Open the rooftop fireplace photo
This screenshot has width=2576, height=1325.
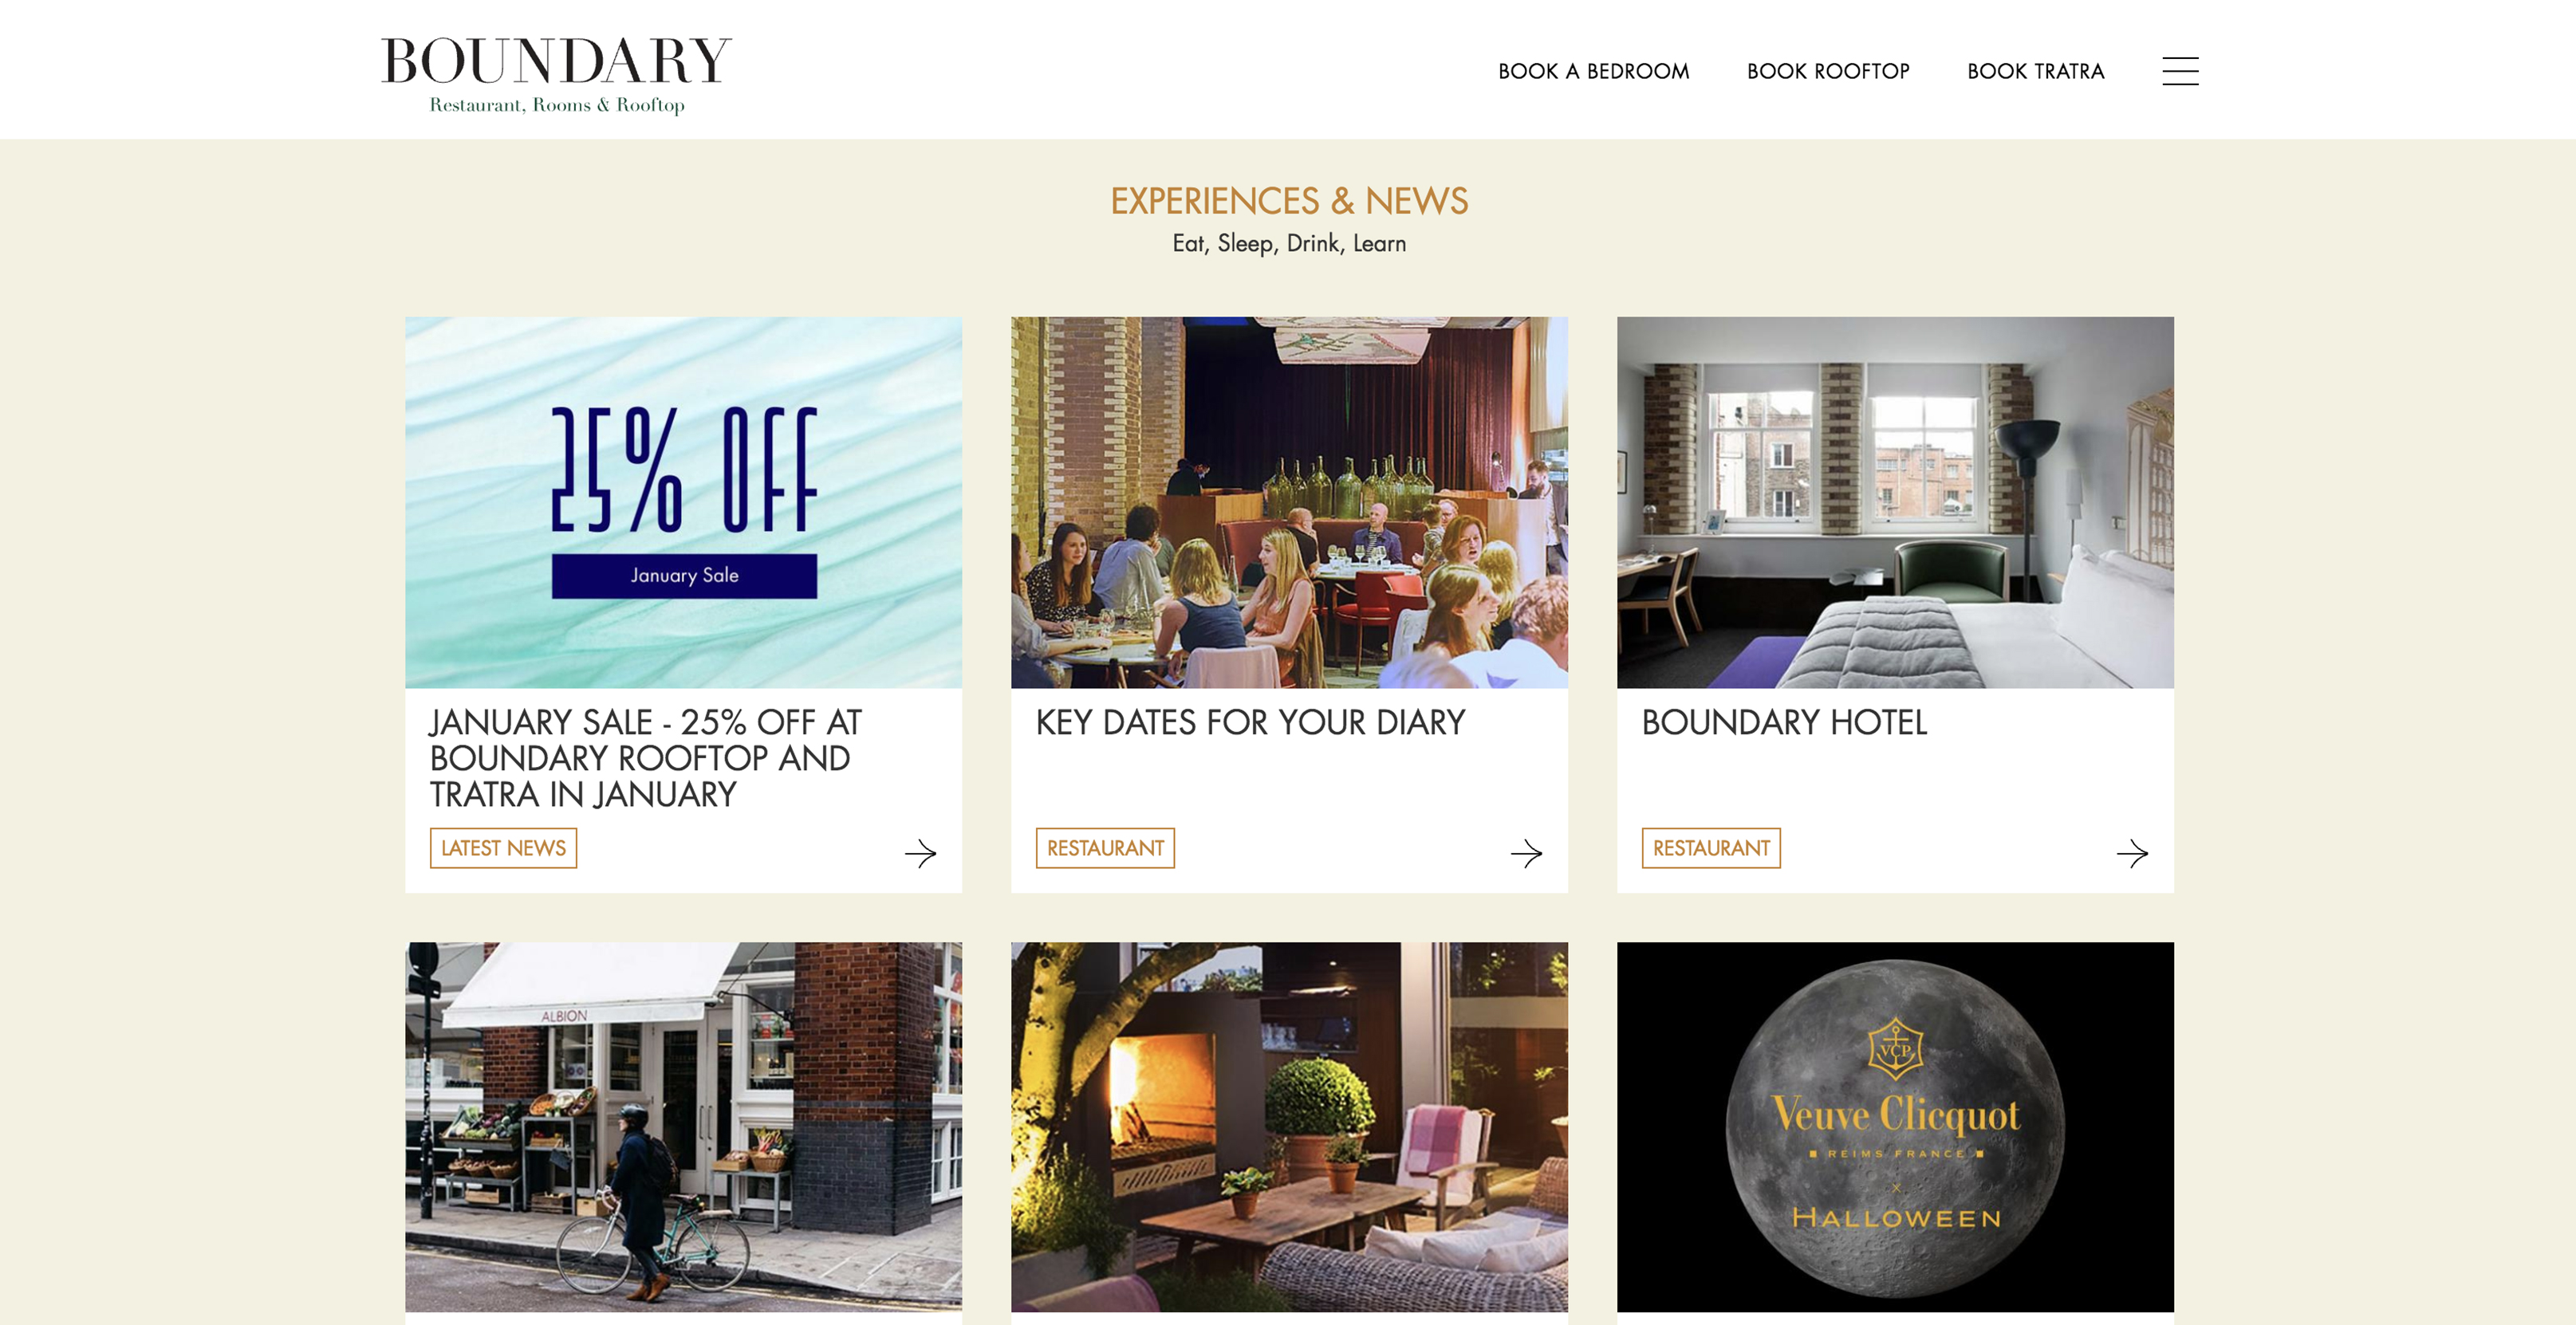pos(1289,1127)
